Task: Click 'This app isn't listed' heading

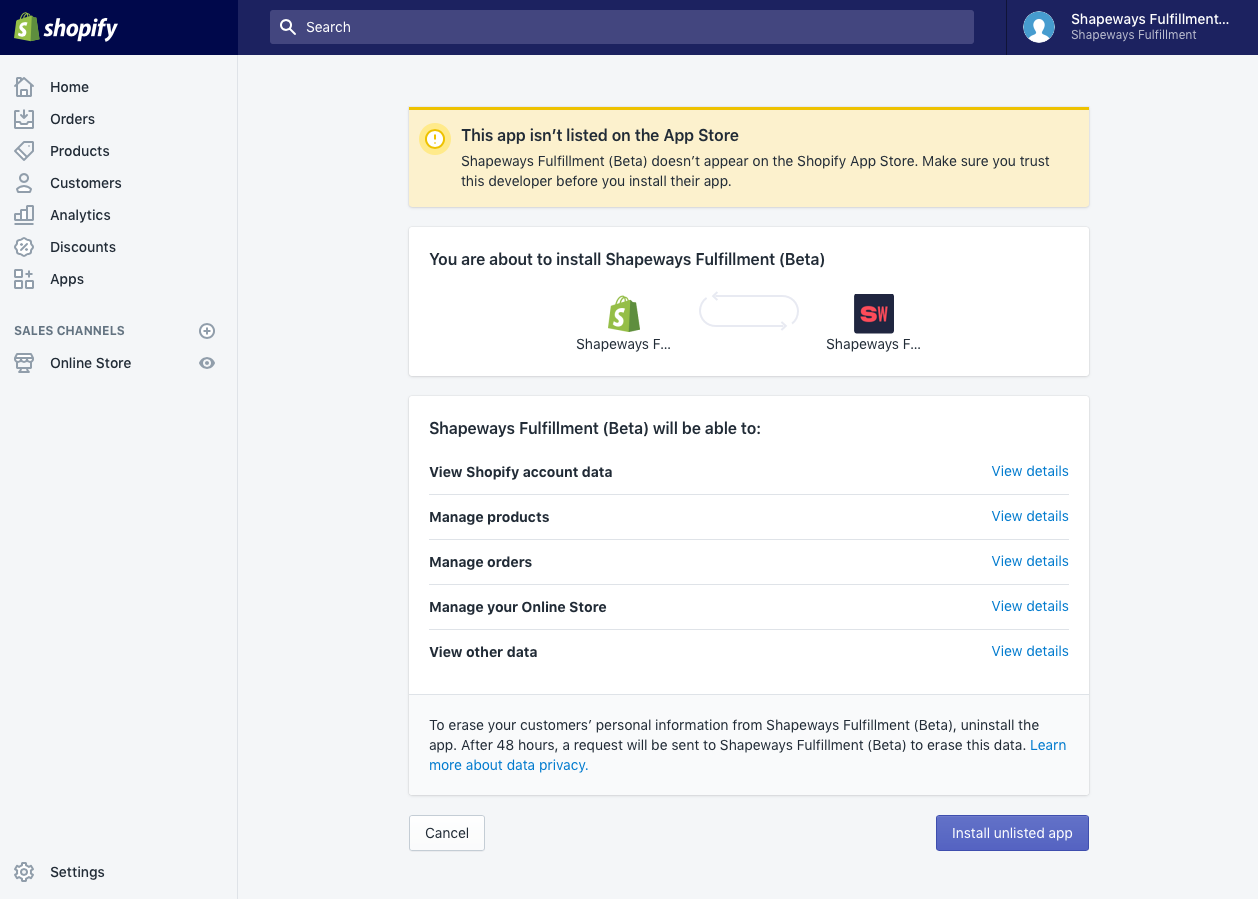Action: pos(600,135)
